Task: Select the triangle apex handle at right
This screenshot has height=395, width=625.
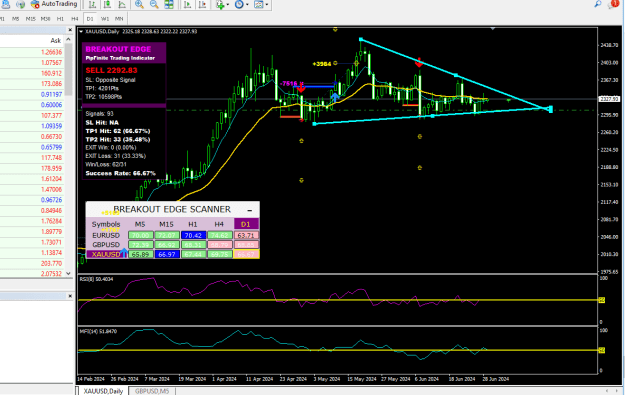Action: coord(550,109)
